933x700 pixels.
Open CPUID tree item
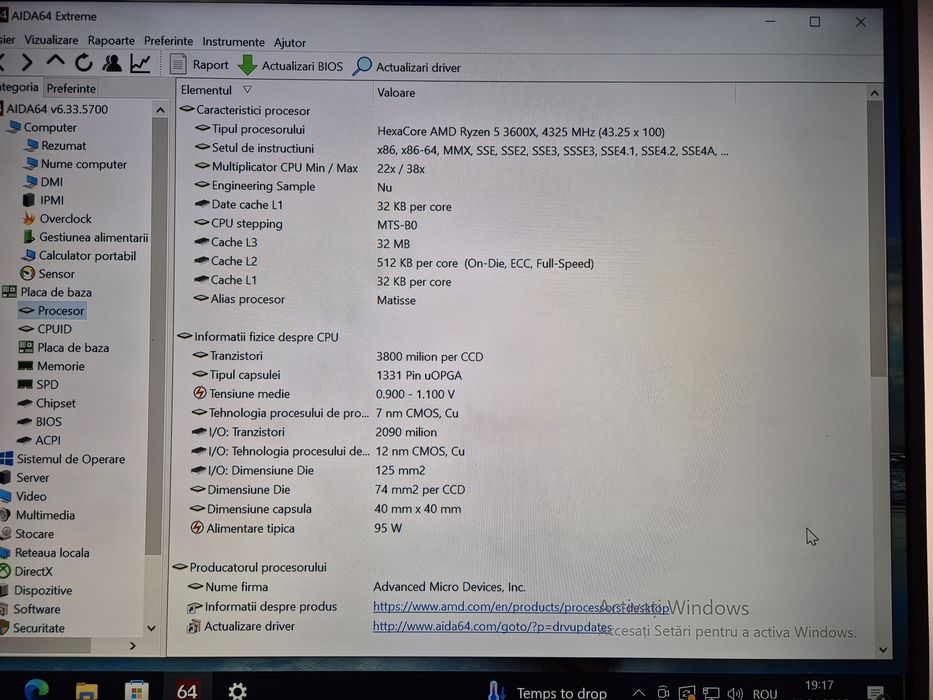[45, 329]
